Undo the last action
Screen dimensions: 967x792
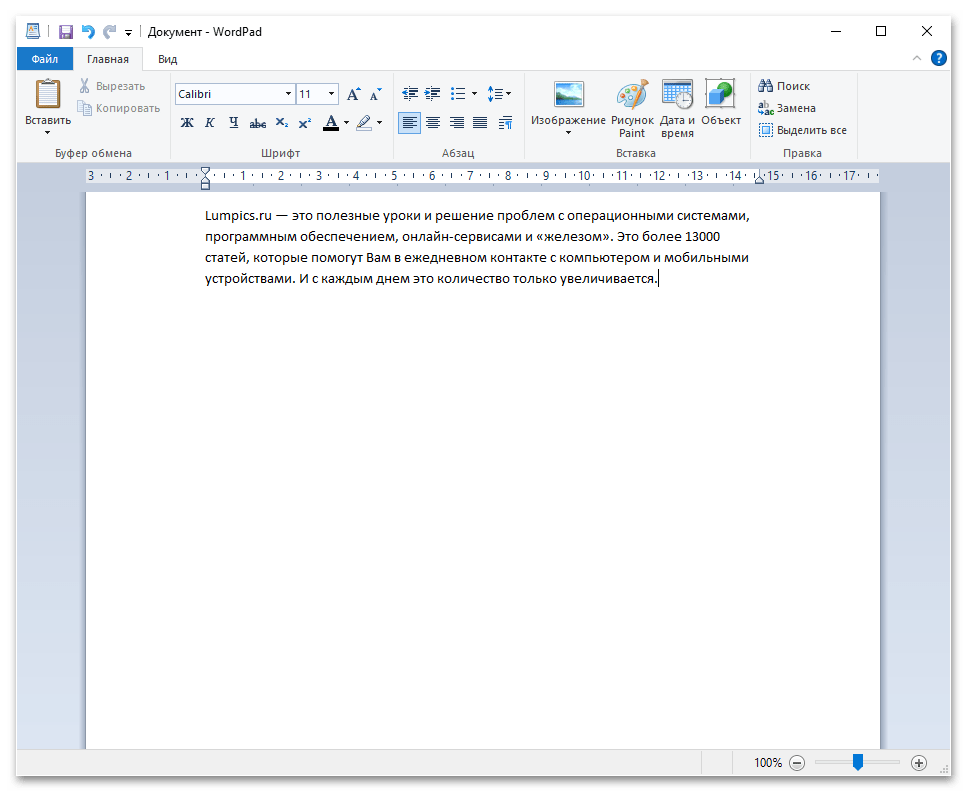point(87,32)
